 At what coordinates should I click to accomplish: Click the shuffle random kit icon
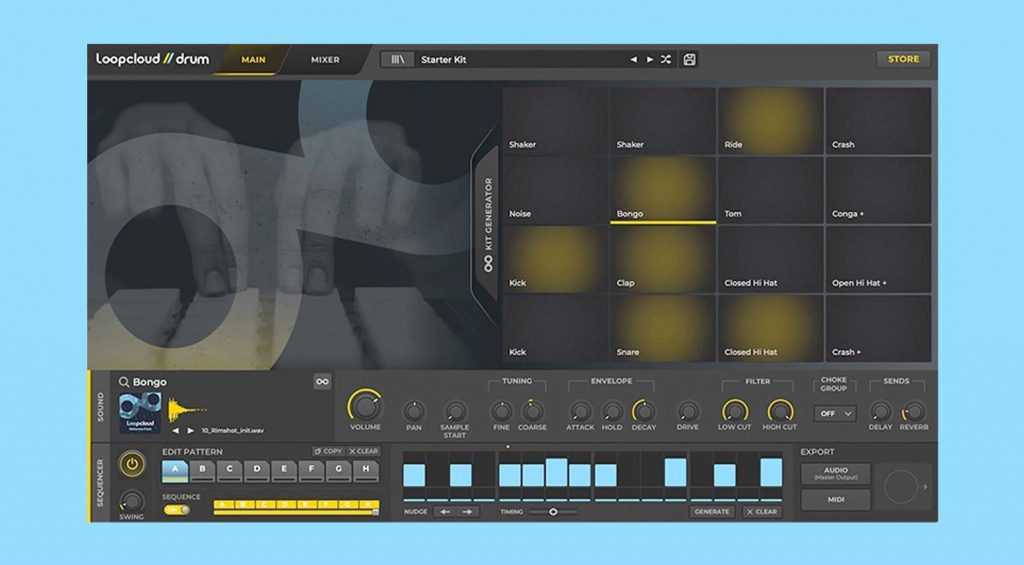point(665,60)
